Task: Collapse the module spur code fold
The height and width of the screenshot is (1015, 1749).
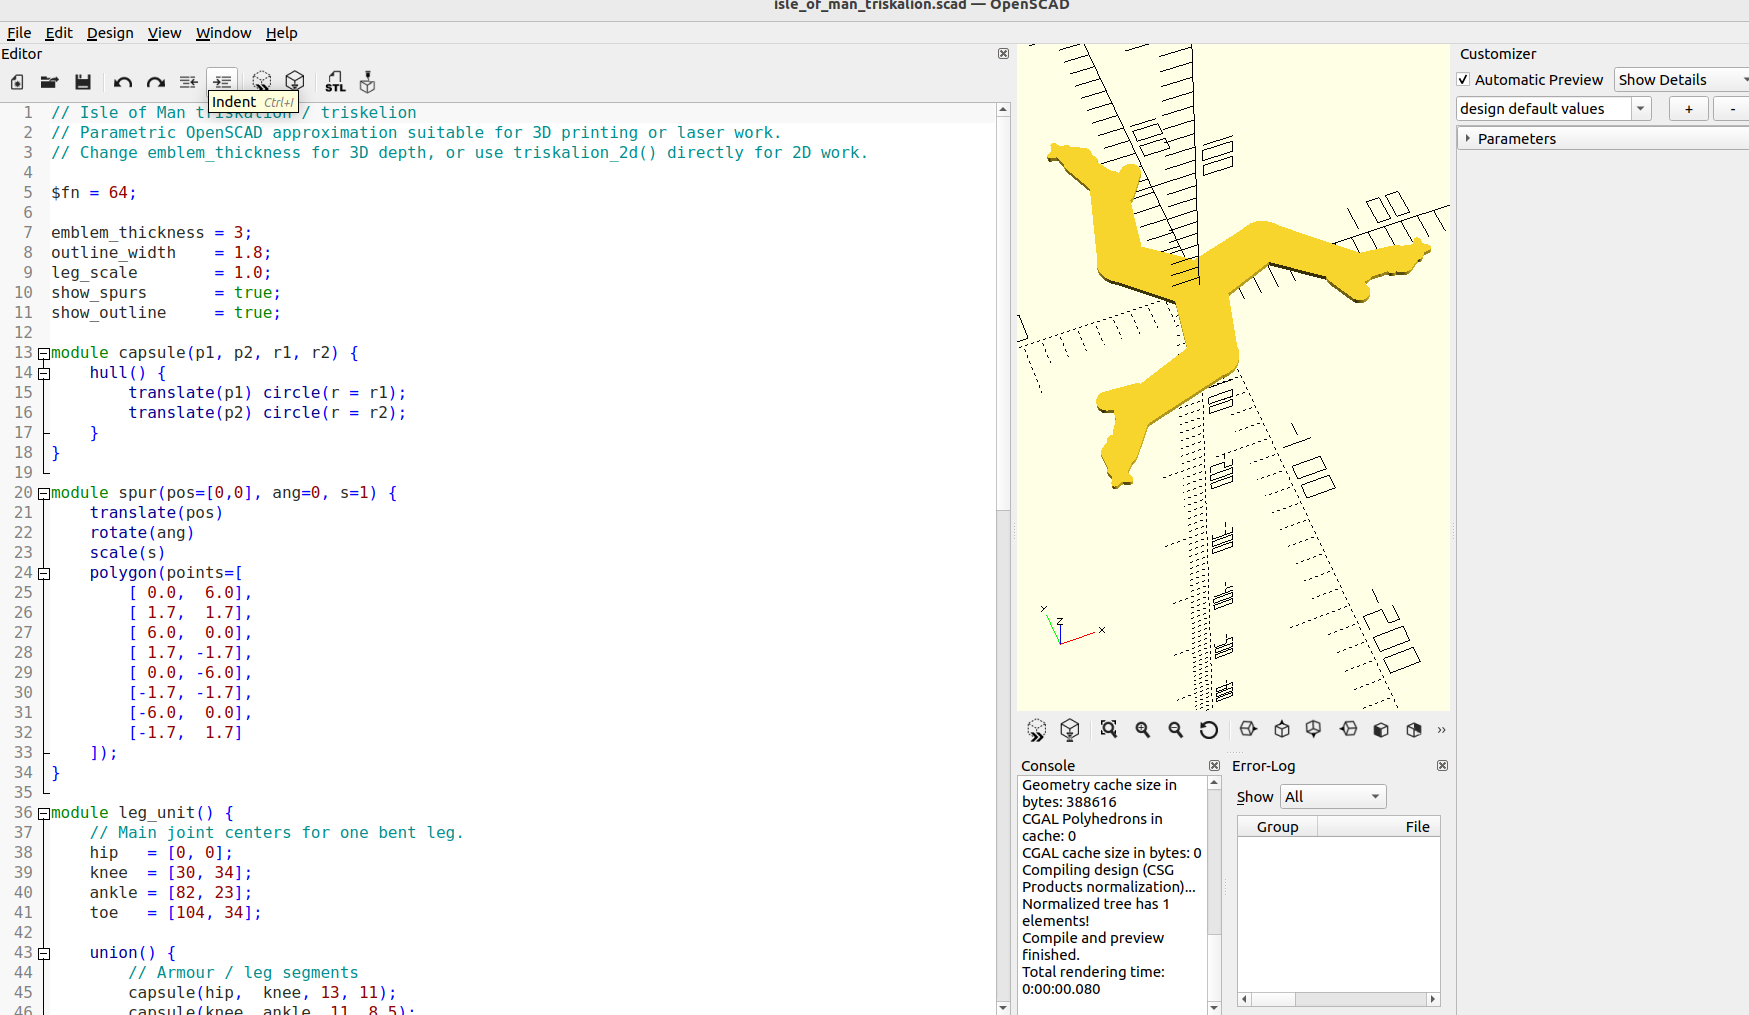Action: 44,493
